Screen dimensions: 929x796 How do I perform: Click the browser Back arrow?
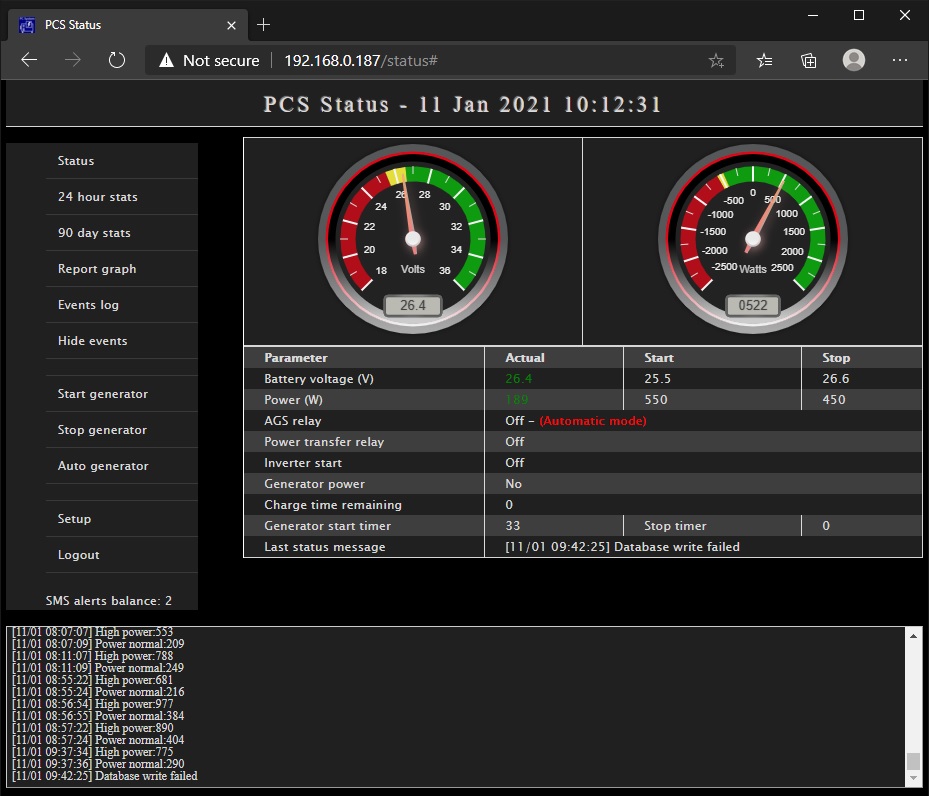[x=29, y=60]
